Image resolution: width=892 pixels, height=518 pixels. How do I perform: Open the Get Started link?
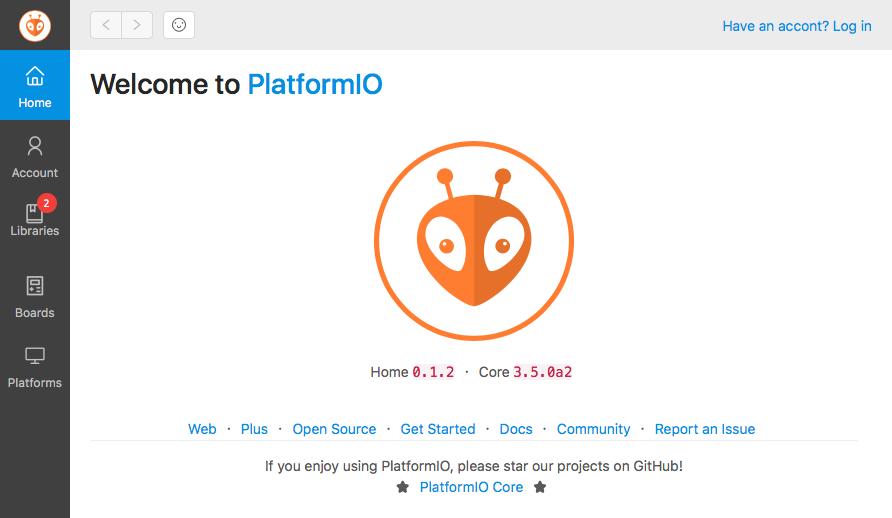coord(437,429)
